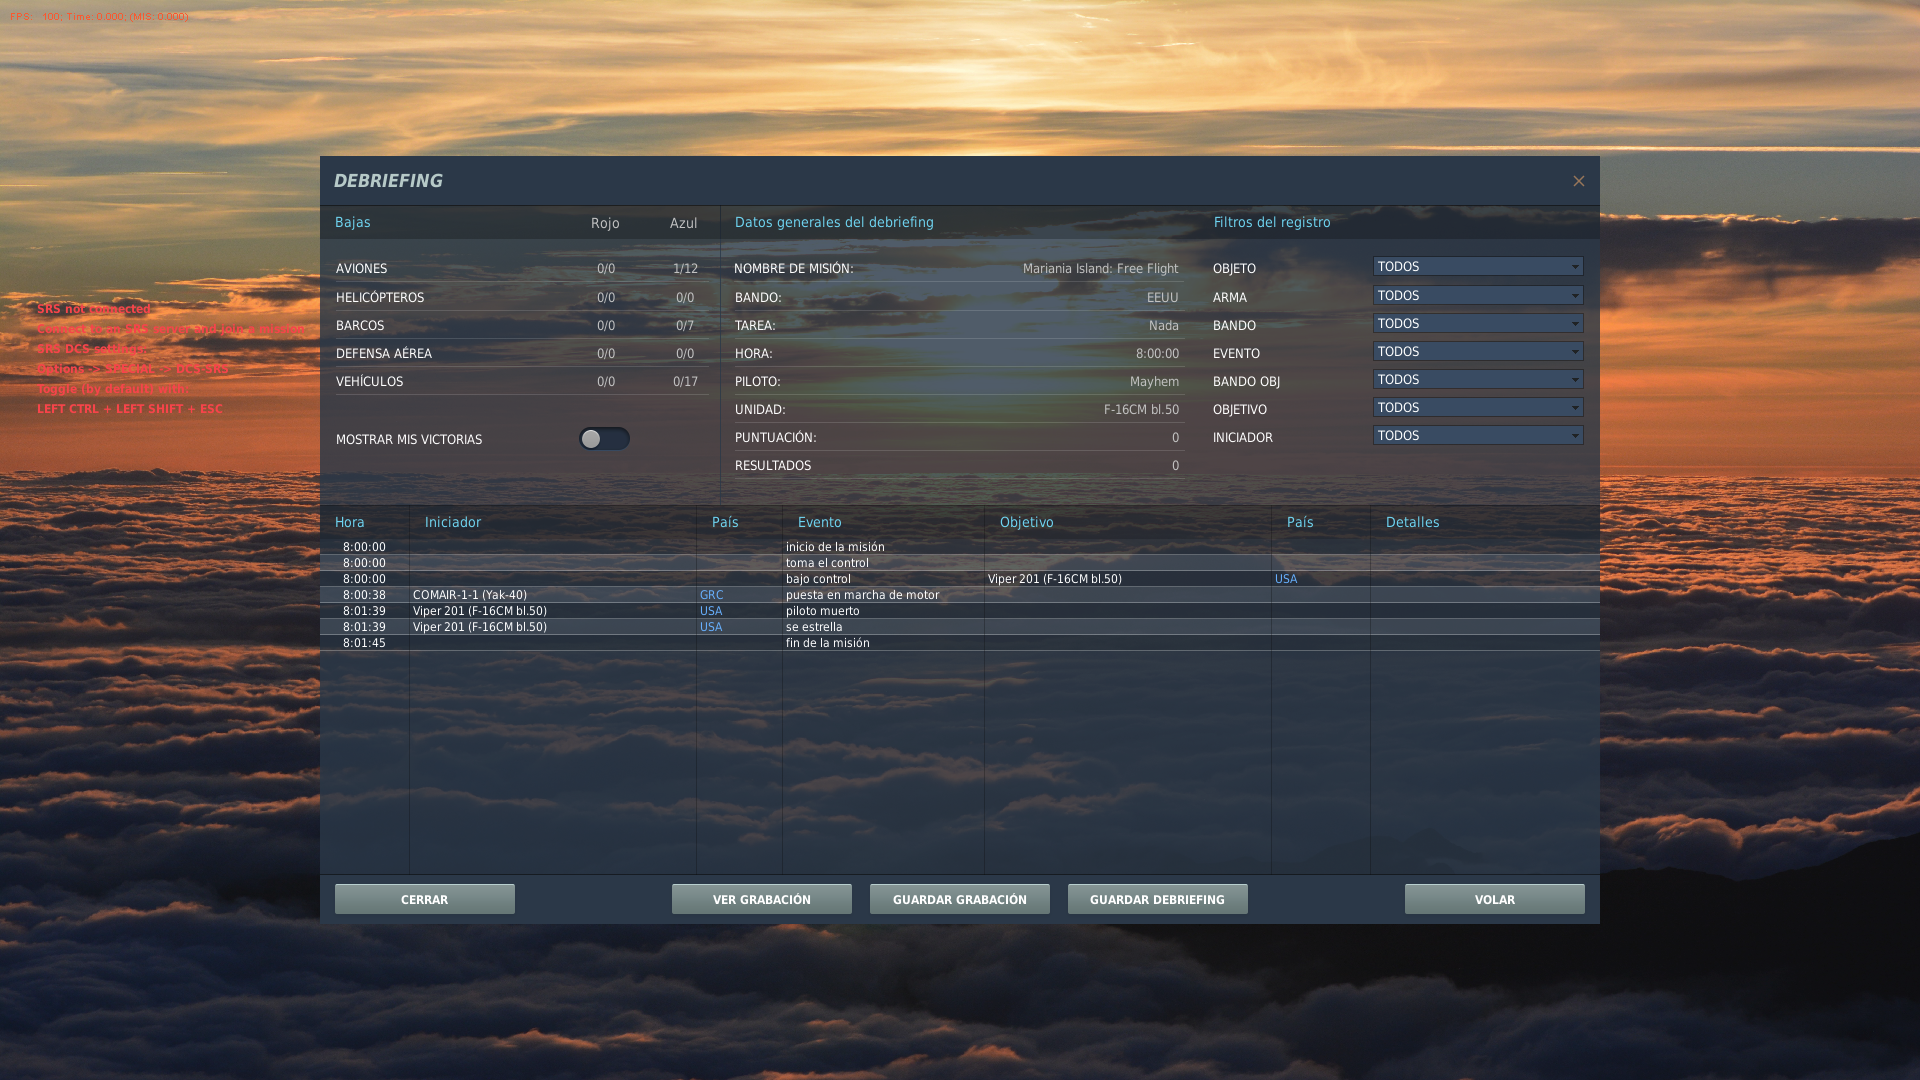Viewport: 1920px width, 1080px height.
Task: Click the BARCOS casualties row label
Action: (360, 326)
